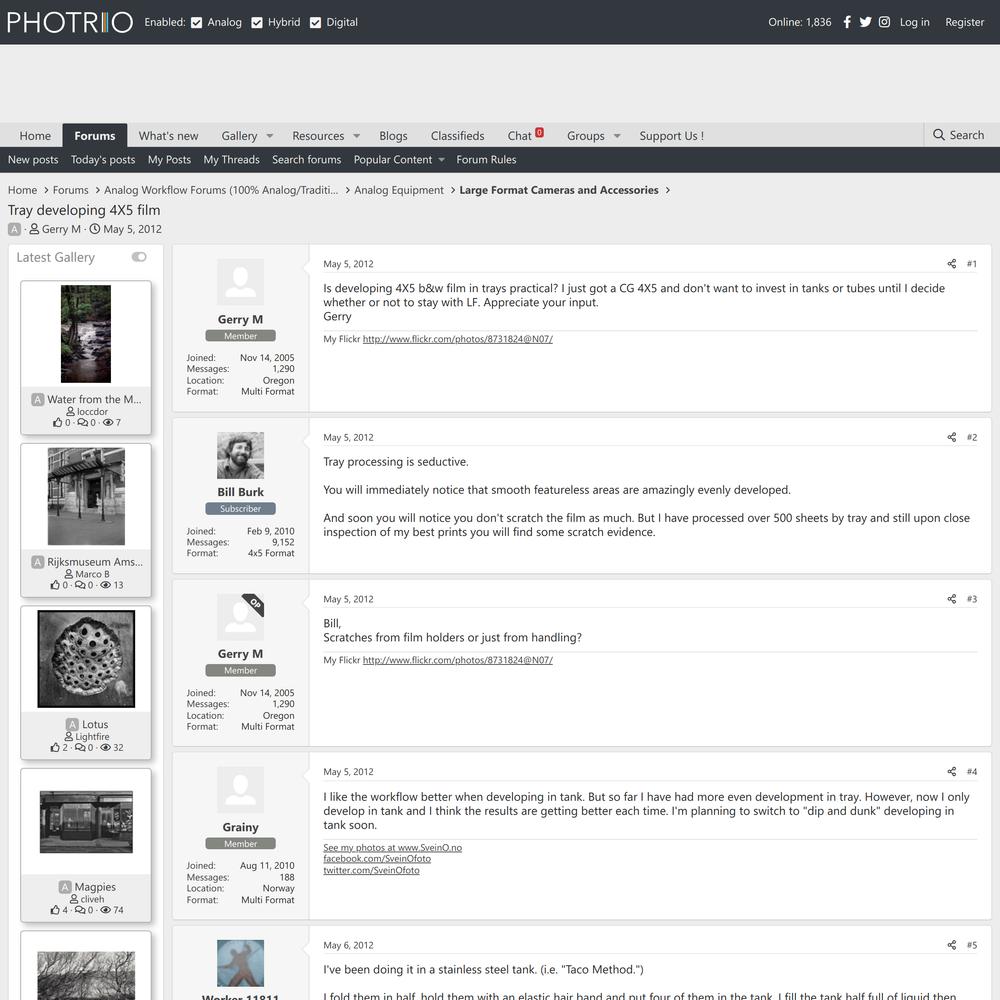Viewport: 1000px width, 1000px height.
Task: Click Bill Burk's avatar picture
Action: tap(240, 456)
